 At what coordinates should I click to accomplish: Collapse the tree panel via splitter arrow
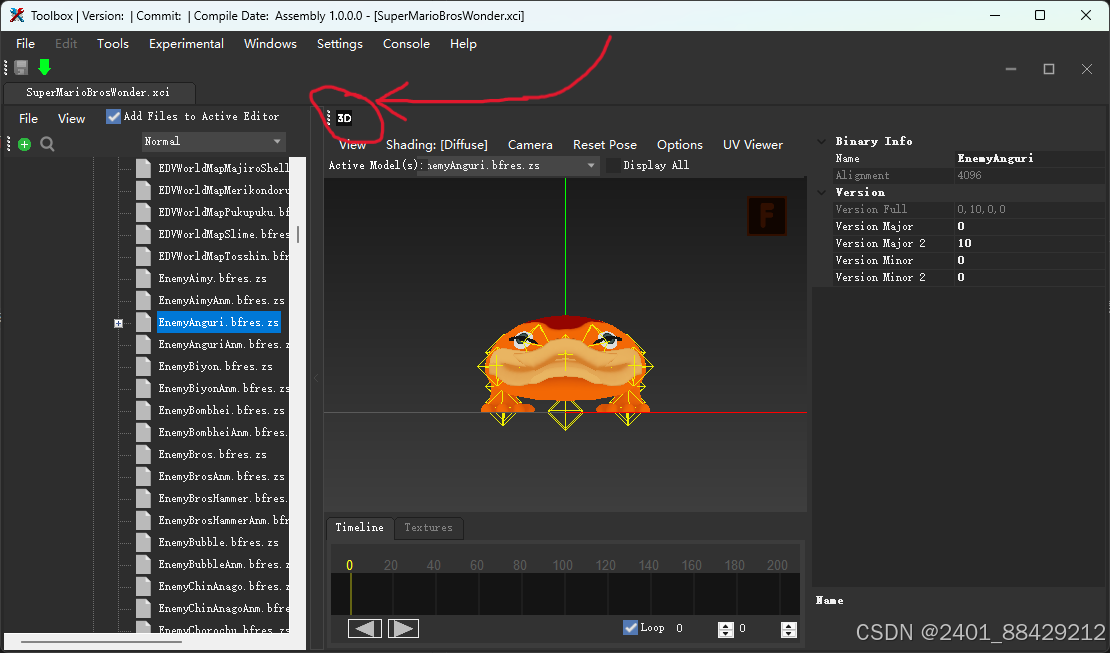[x=316, y=378]
